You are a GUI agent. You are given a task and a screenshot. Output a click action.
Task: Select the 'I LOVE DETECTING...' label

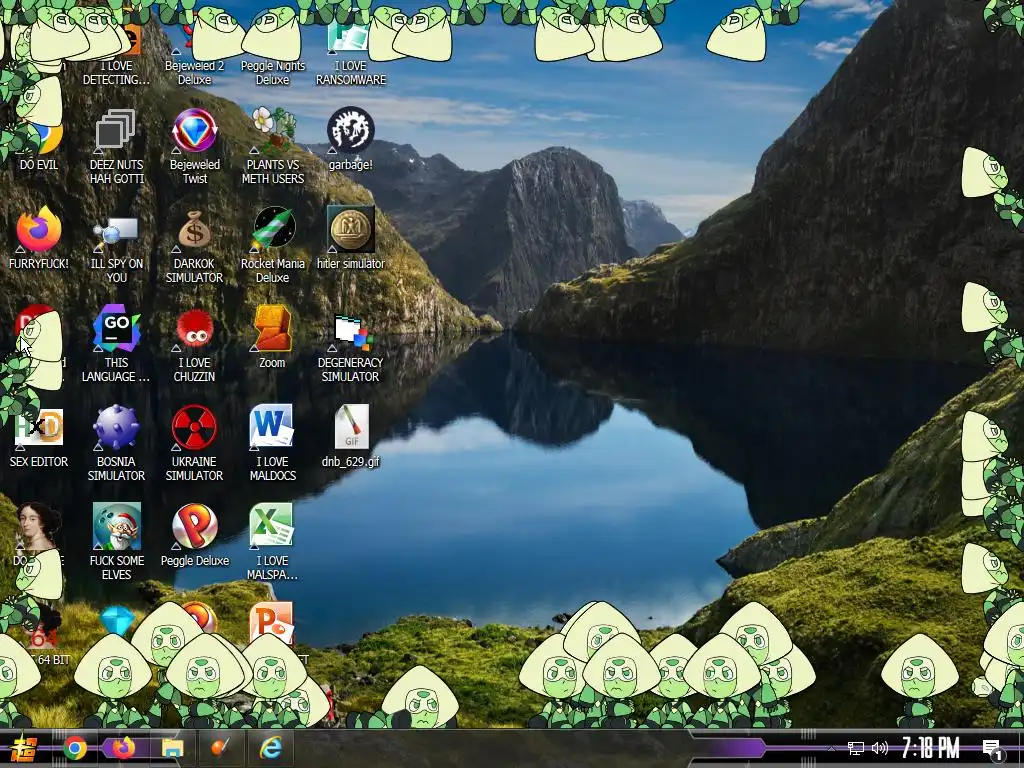click(116, 73)
